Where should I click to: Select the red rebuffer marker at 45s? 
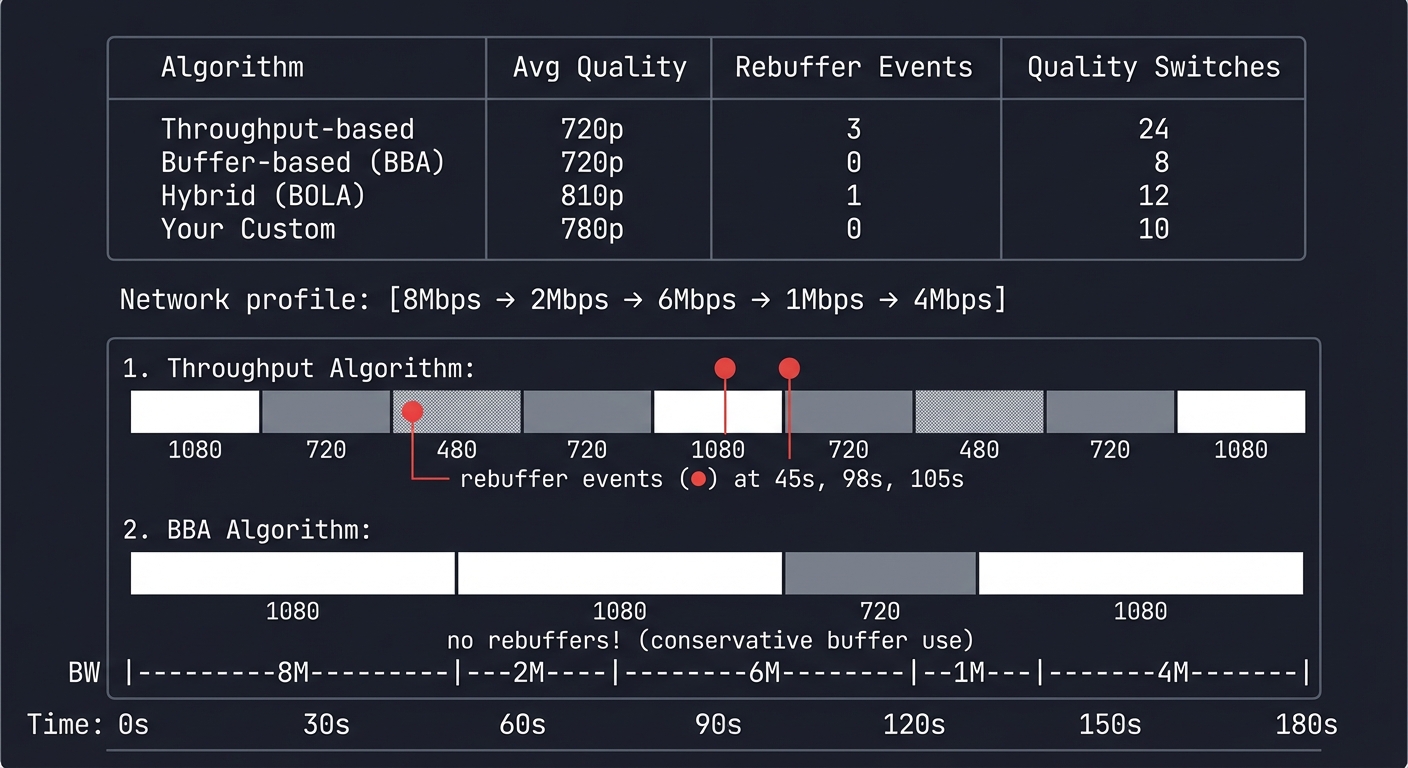click(x=412, y=410)
